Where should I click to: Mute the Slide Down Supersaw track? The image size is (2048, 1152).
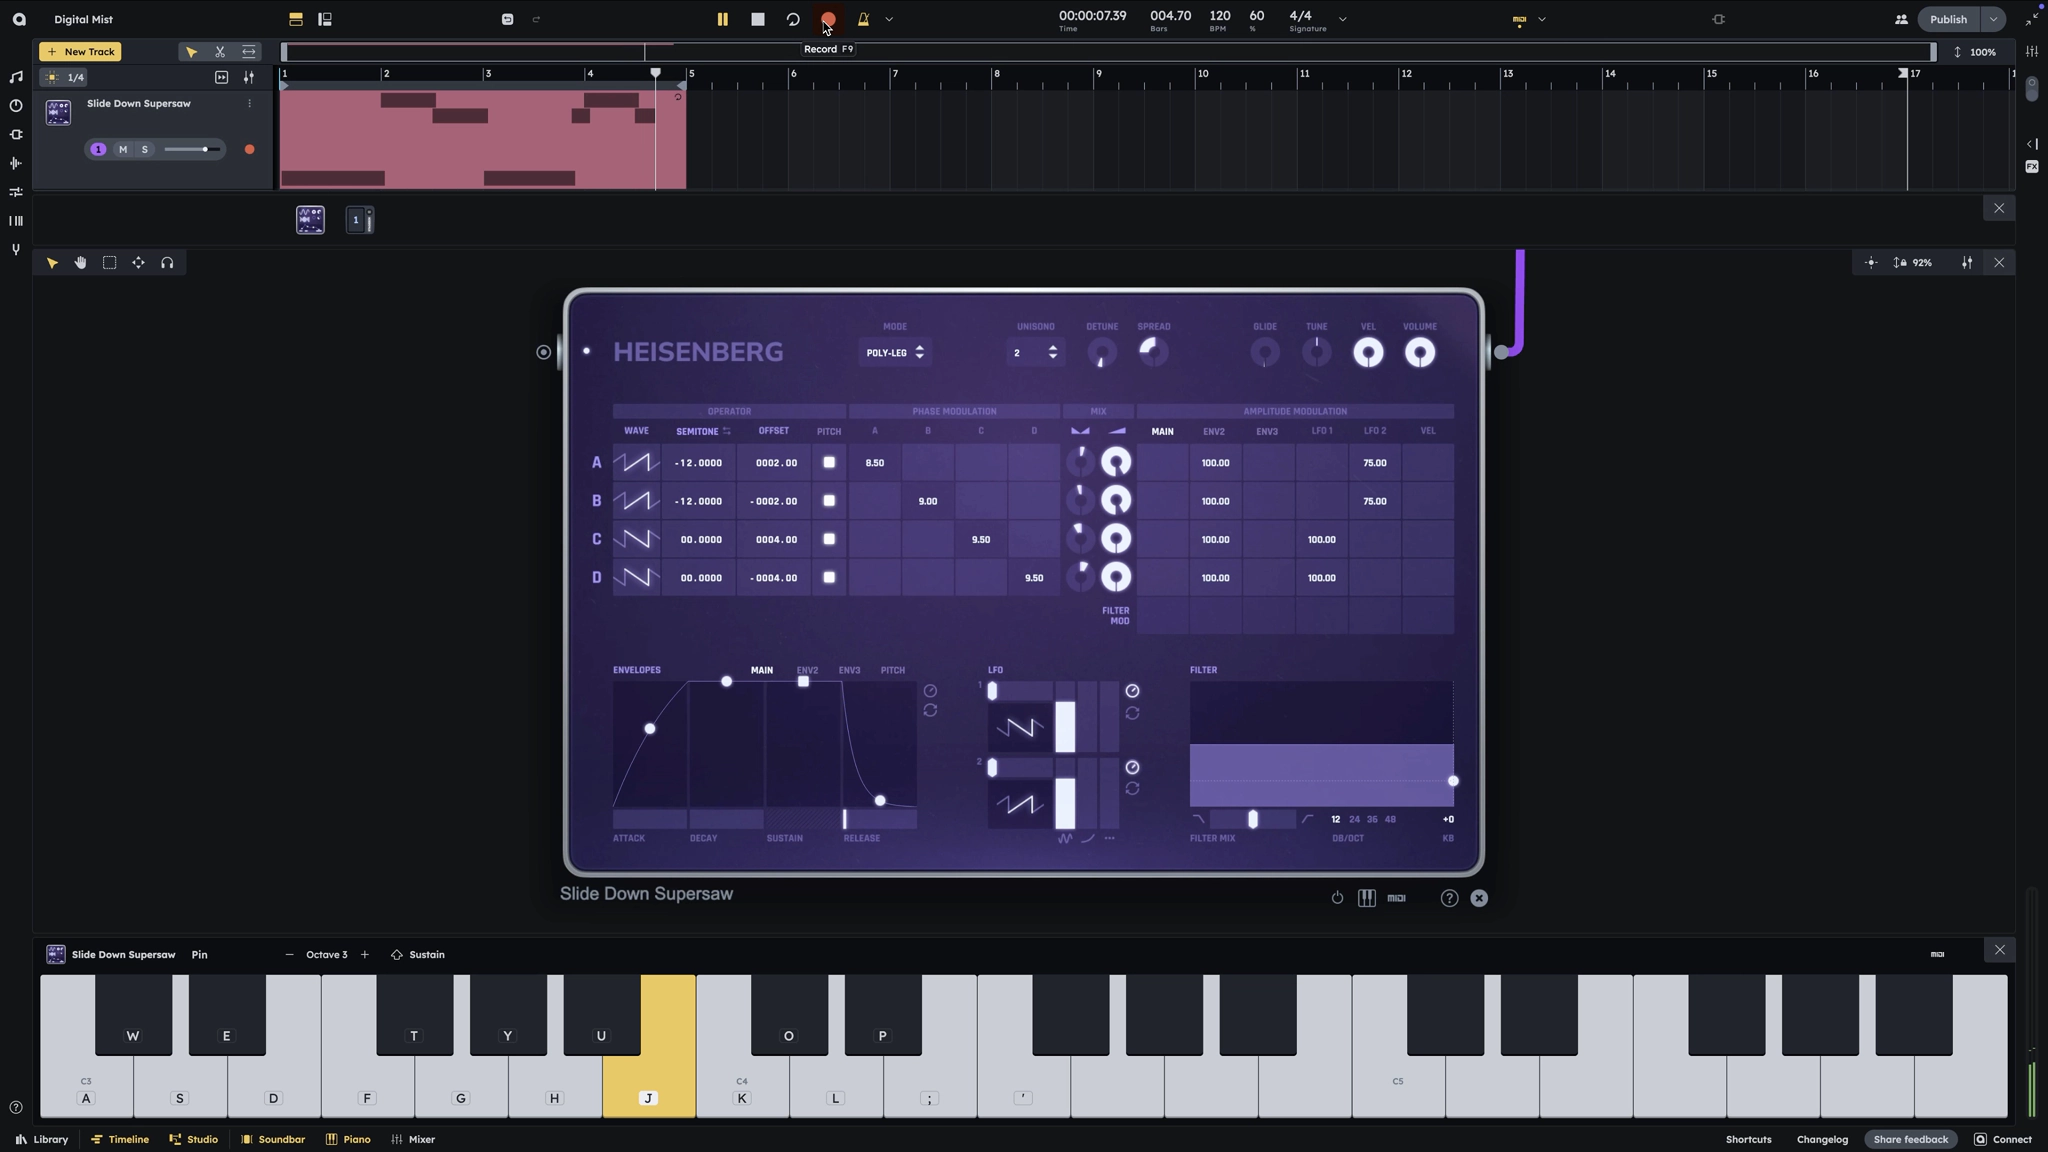tap(123, 149)
